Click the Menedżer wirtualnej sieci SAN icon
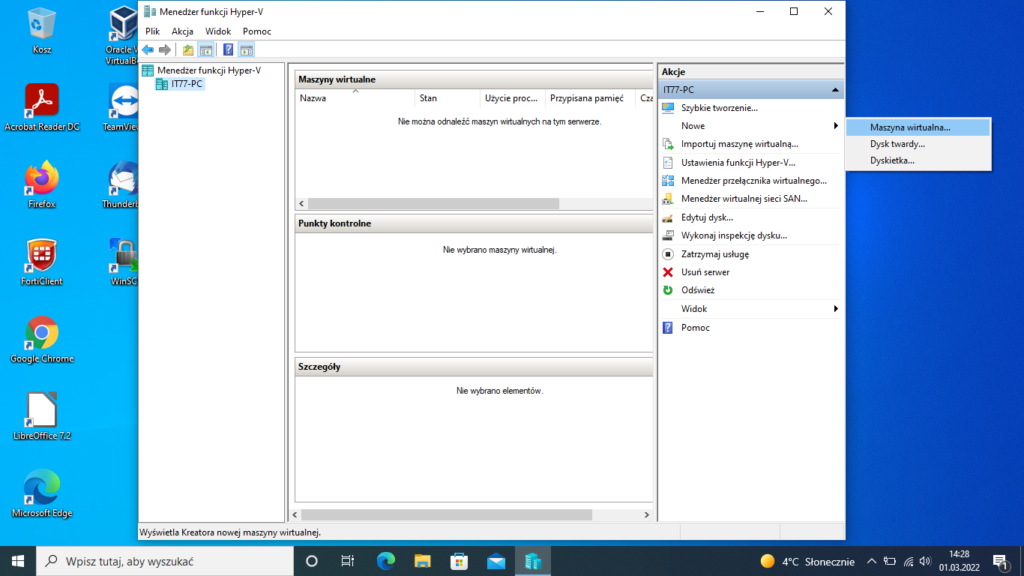 point(668,199)
